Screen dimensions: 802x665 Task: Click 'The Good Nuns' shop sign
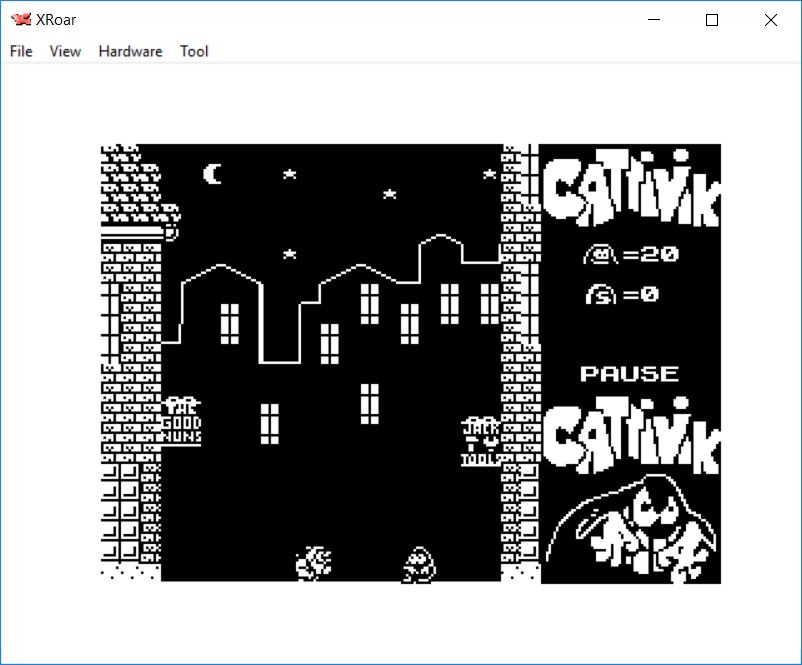182,421
